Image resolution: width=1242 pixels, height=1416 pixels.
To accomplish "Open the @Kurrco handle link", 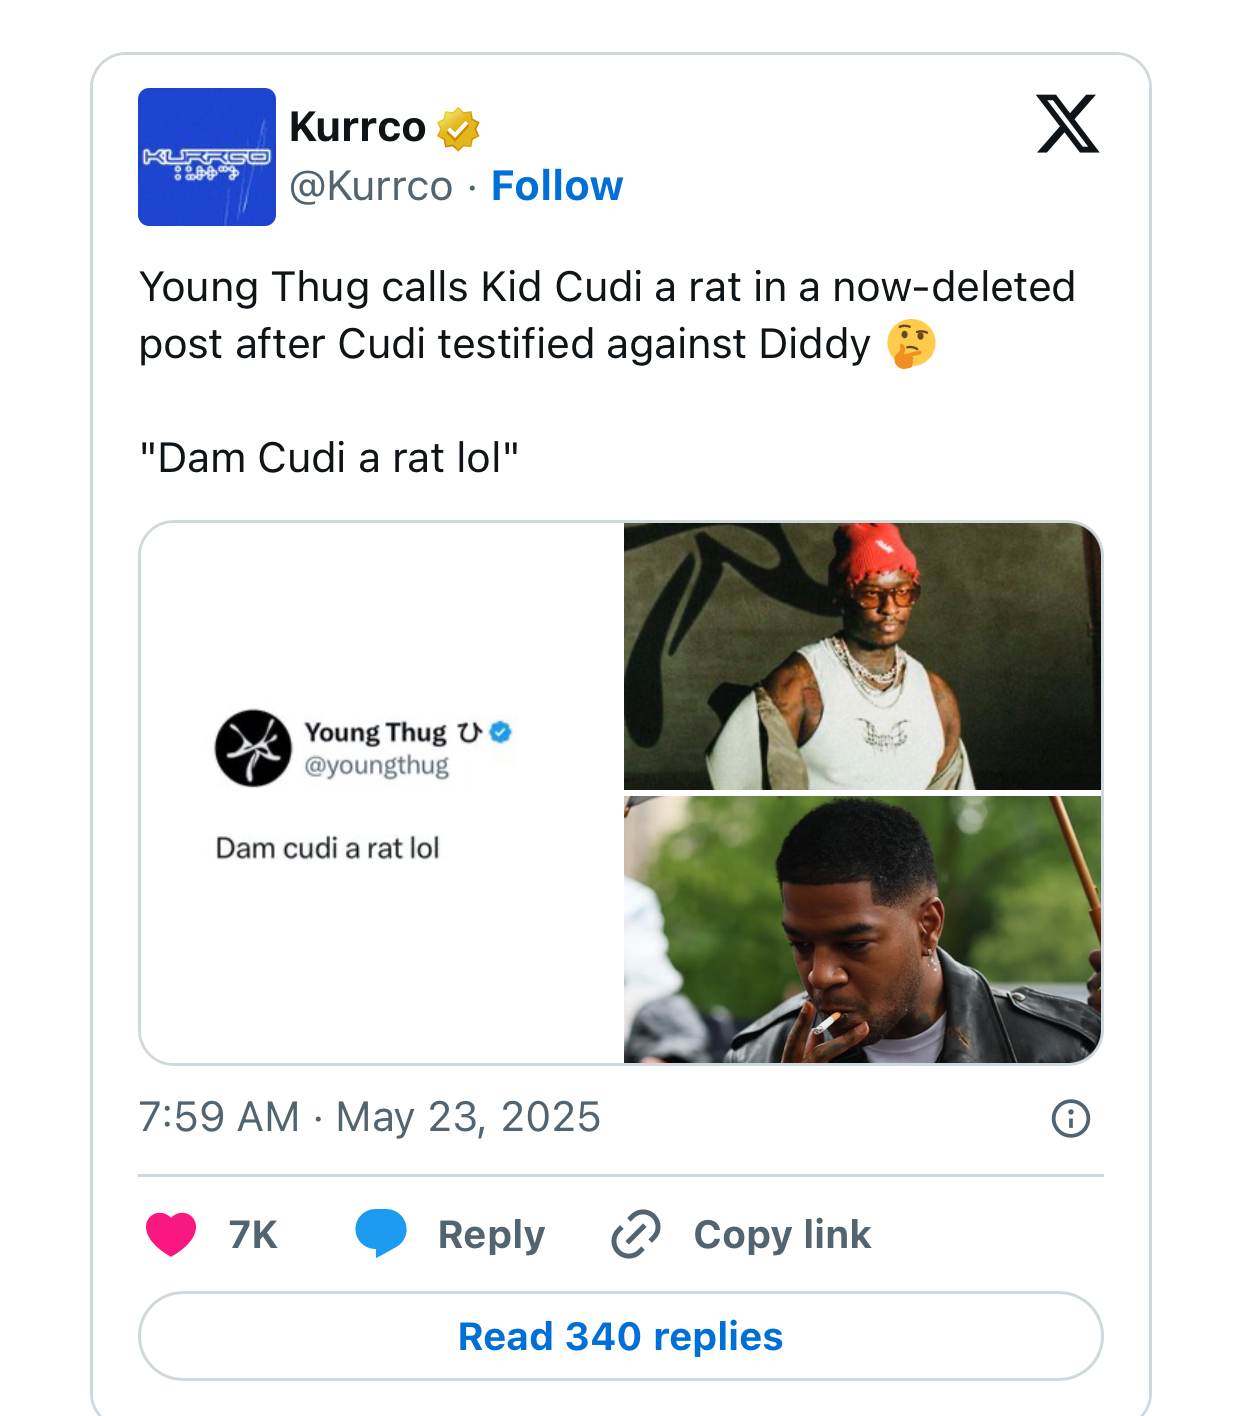I will pos(371,186).
